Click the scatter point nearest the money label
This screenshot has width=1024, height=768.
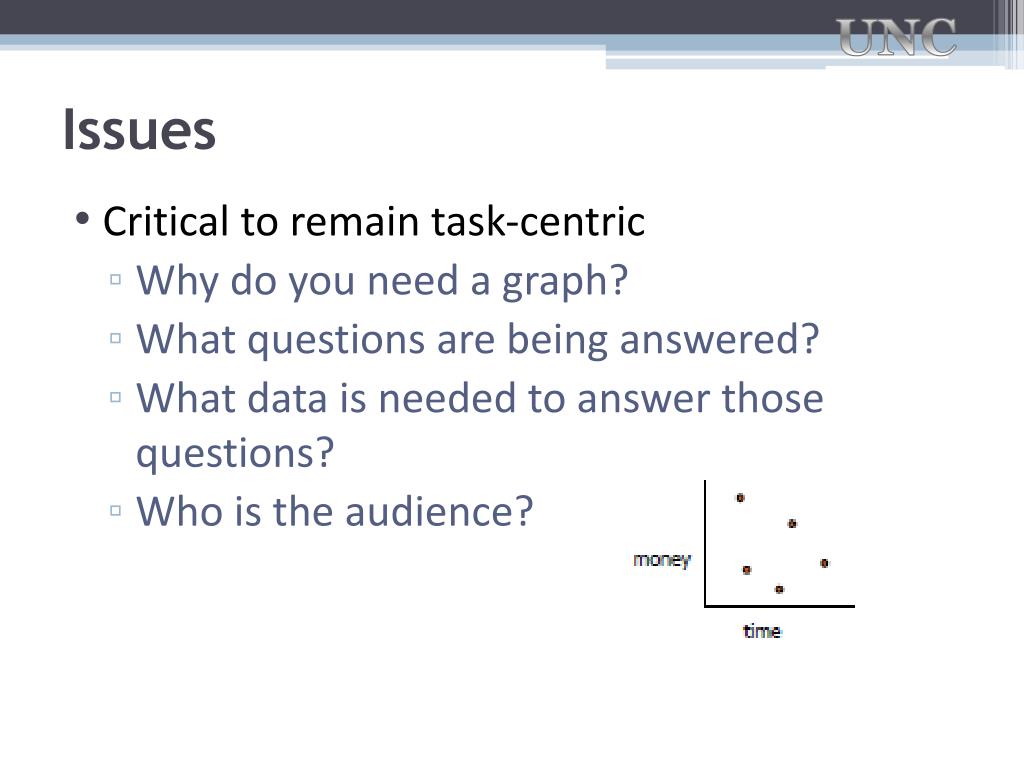[x=746, y=569]
